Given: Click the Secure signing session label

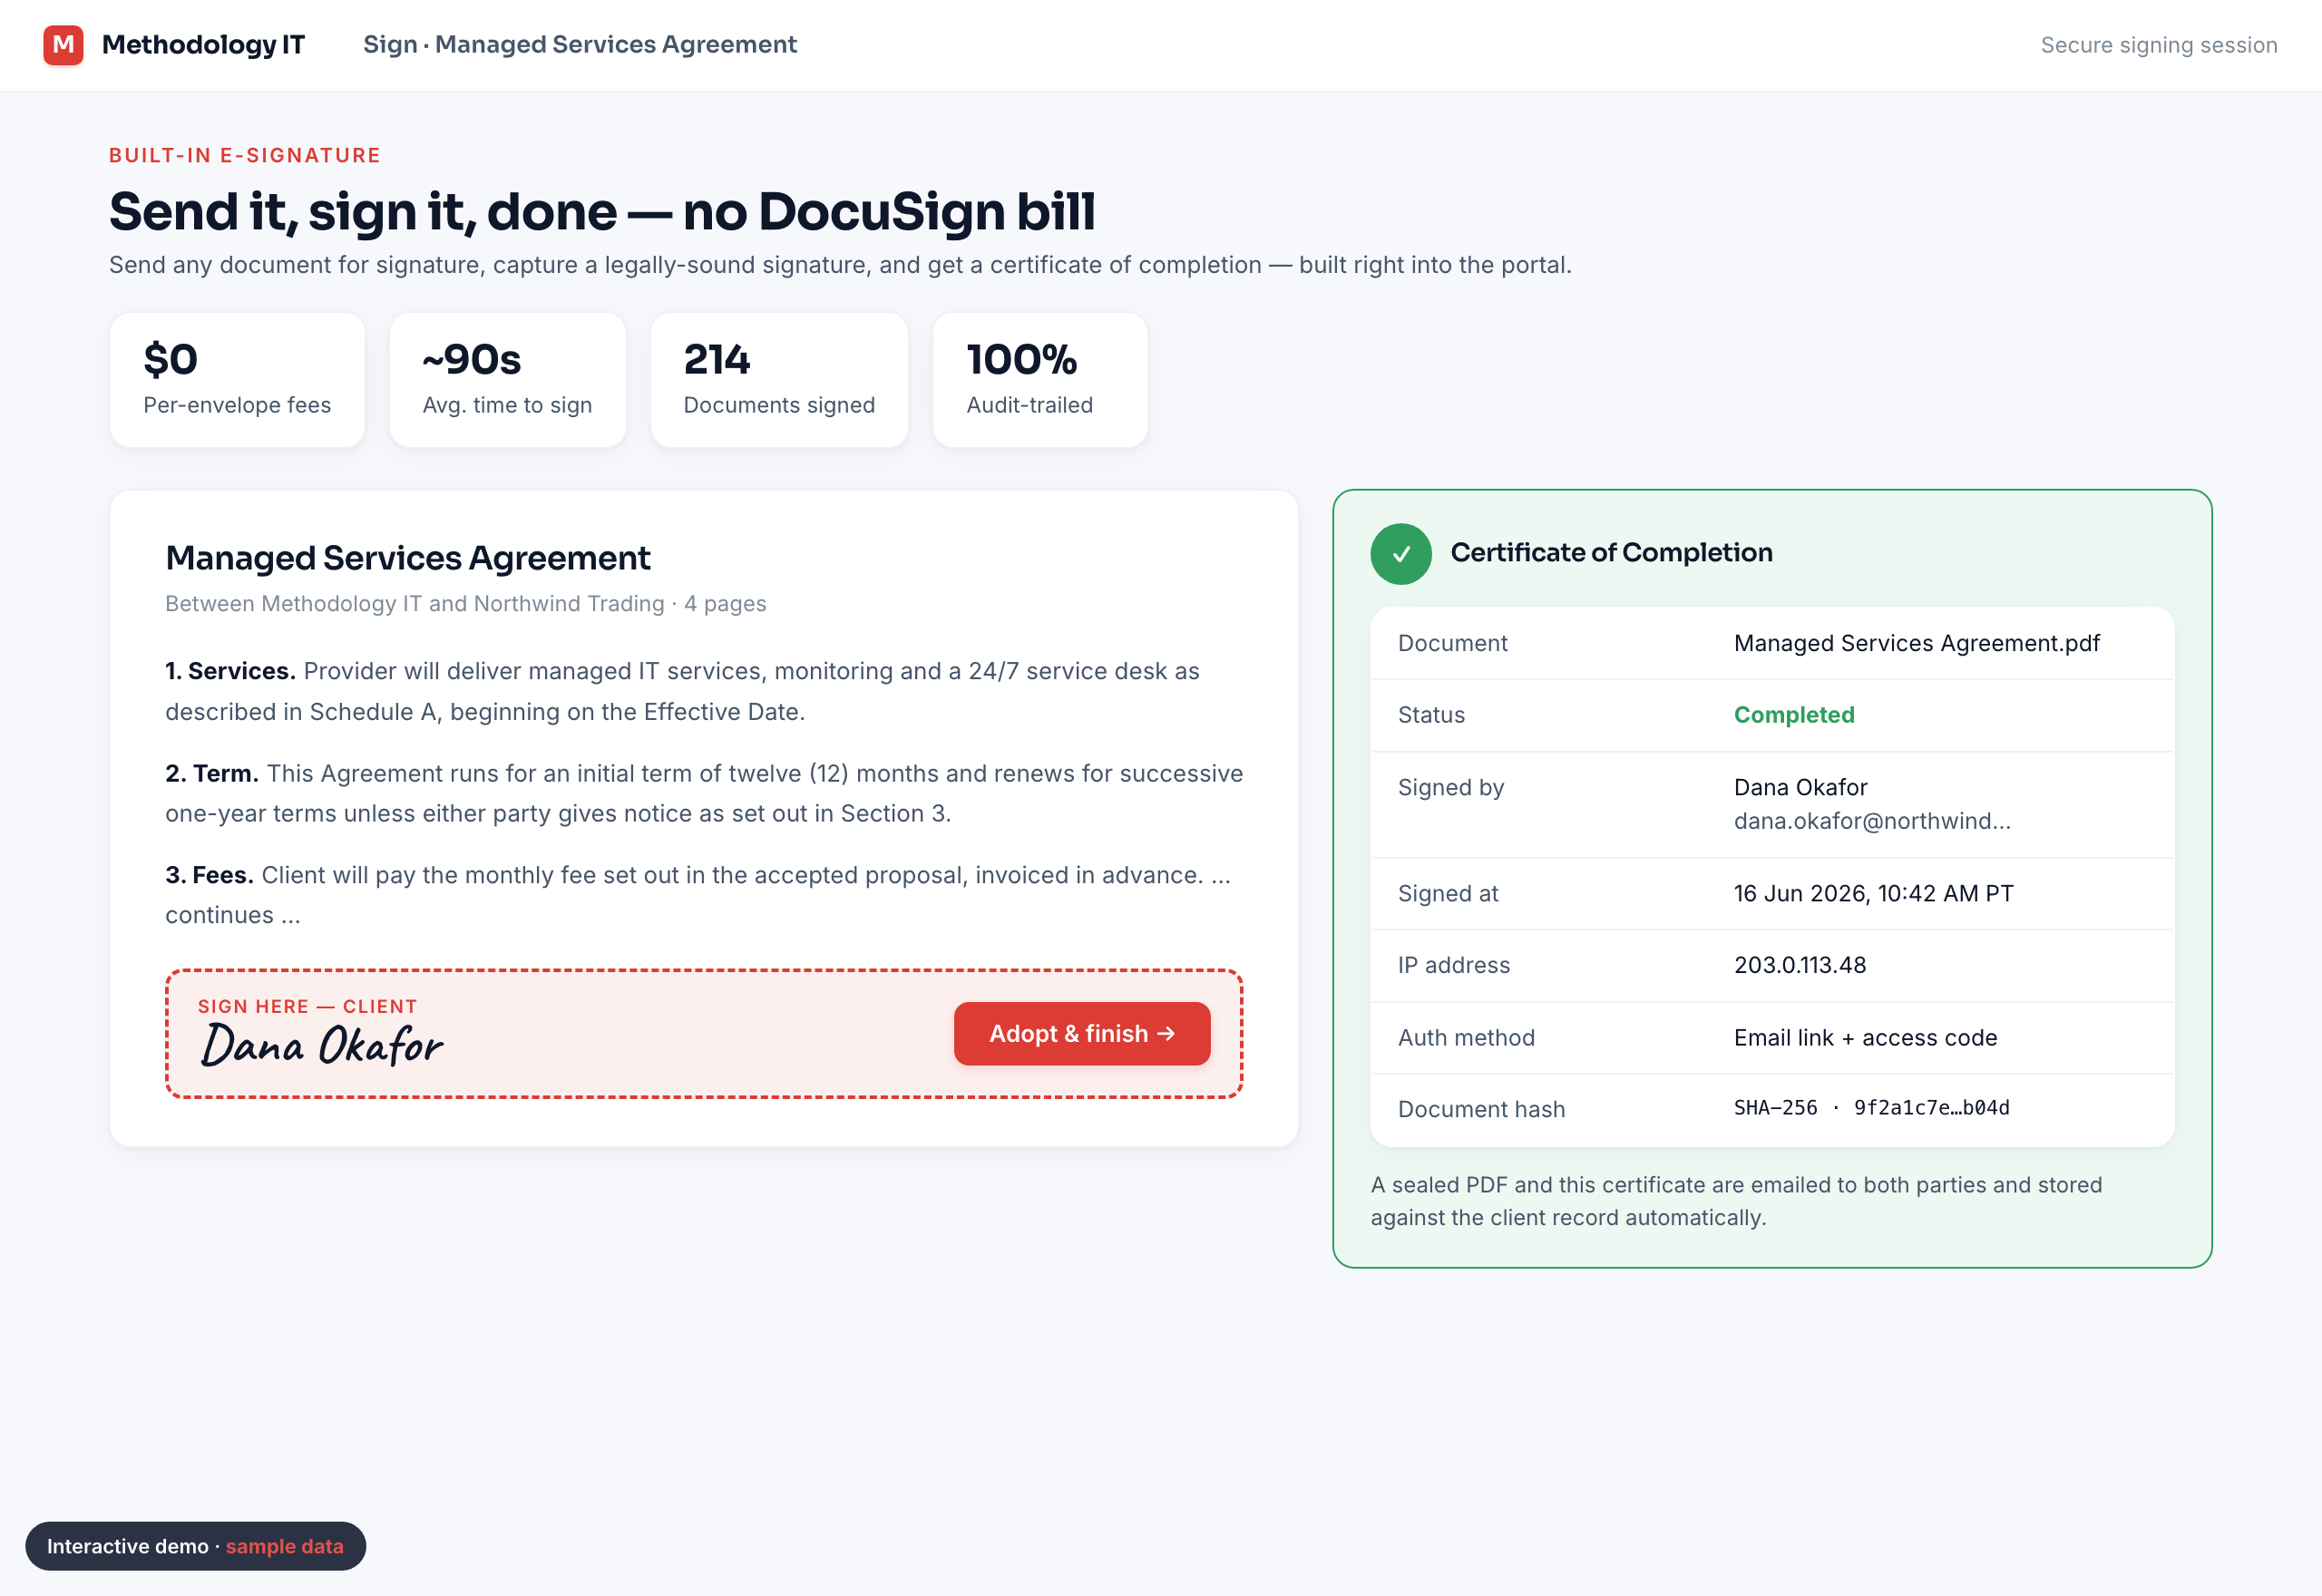Looking at the screenshot, I should point(2158,45).
